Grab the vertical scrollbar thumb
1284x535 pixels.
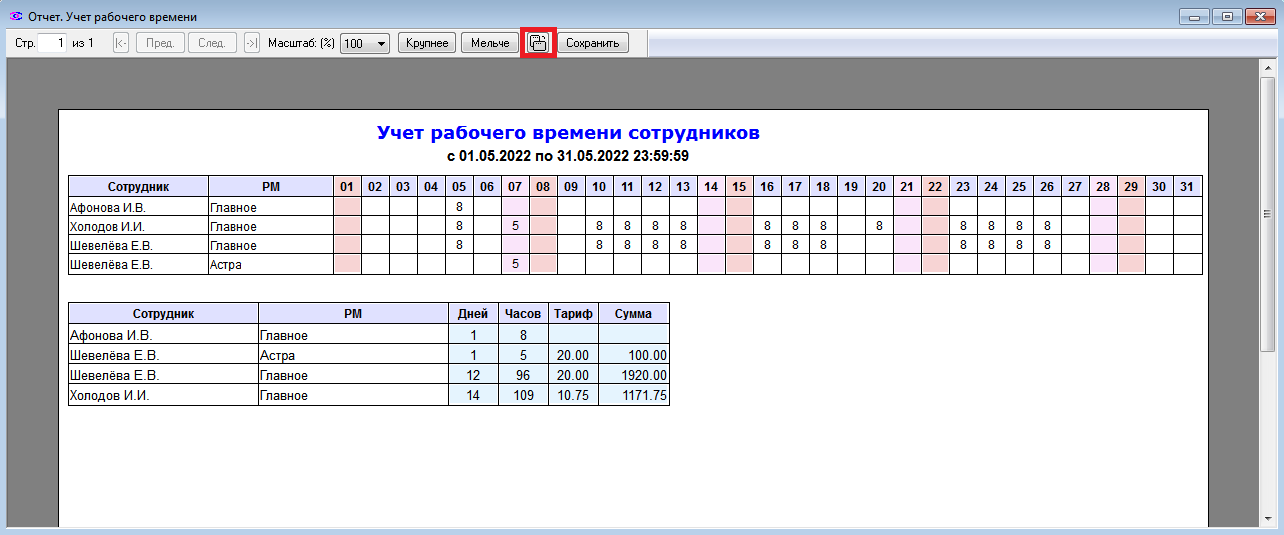[x=1267, y=213]
